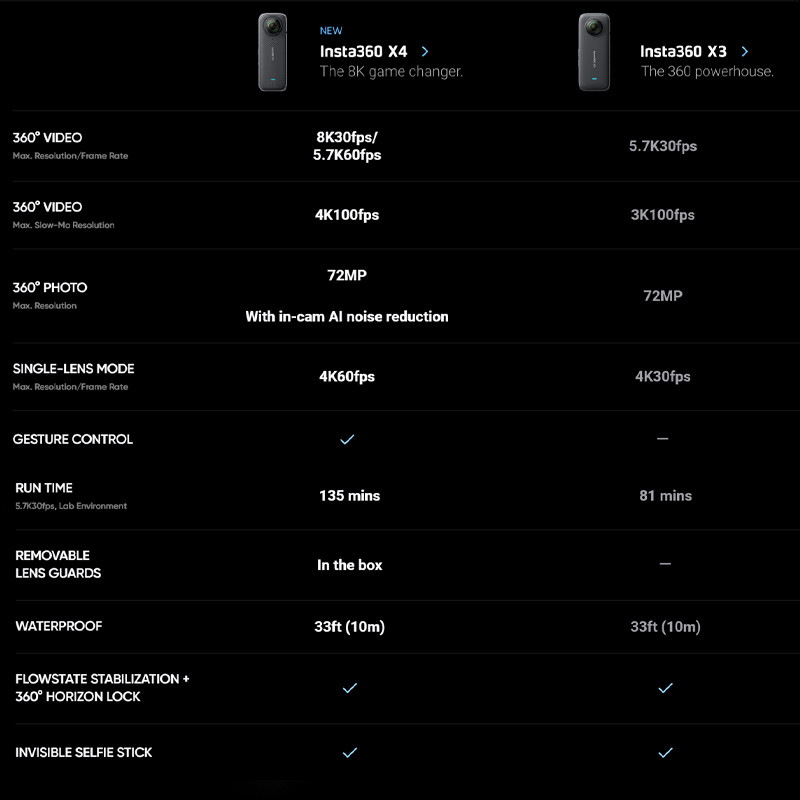The height and width of the screenshot is (800, 800).
Task: Click the X4 135 mins run time
Action: coord(349,495)
